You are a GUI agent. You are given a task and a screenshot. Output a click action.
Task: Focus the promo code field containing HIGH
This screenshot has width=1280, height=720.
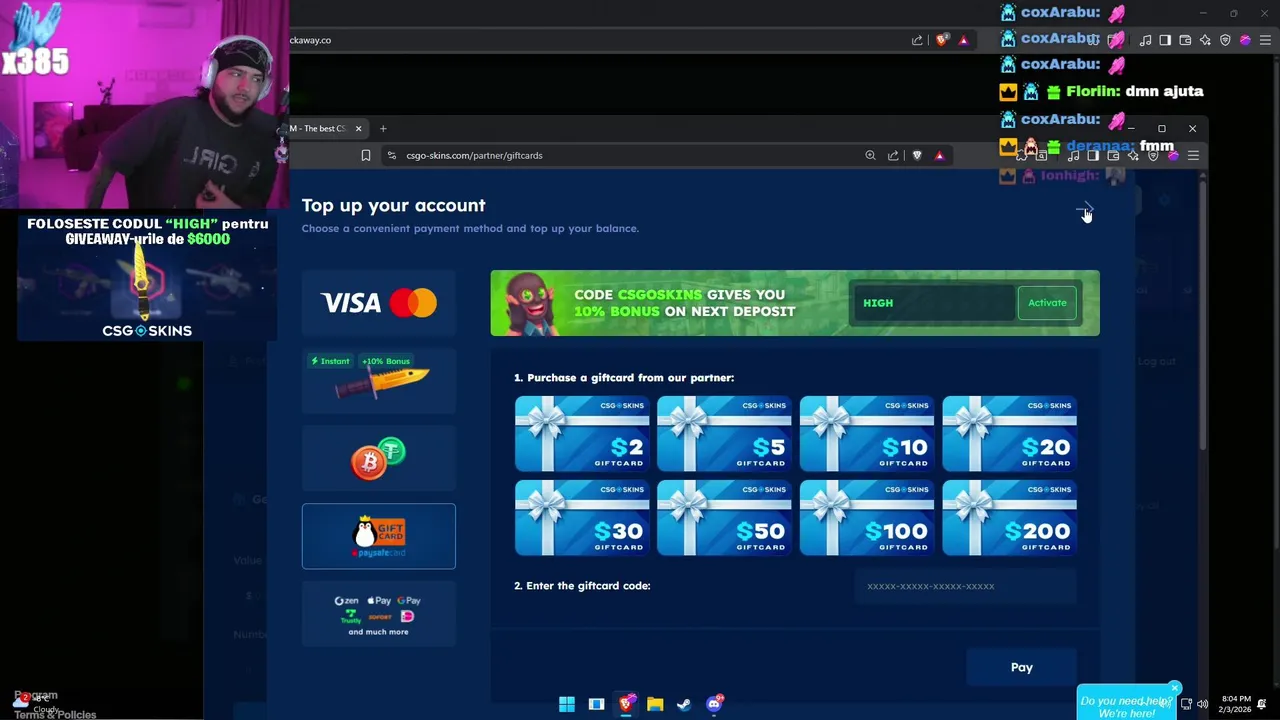click(x=932, y=303)
